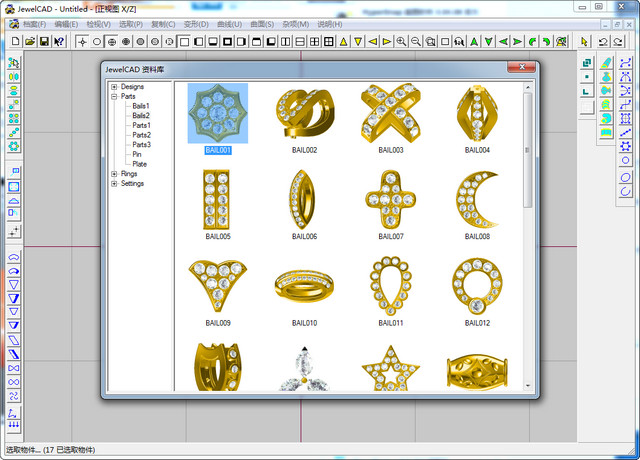Activate the context Help pointer icon

59,41
